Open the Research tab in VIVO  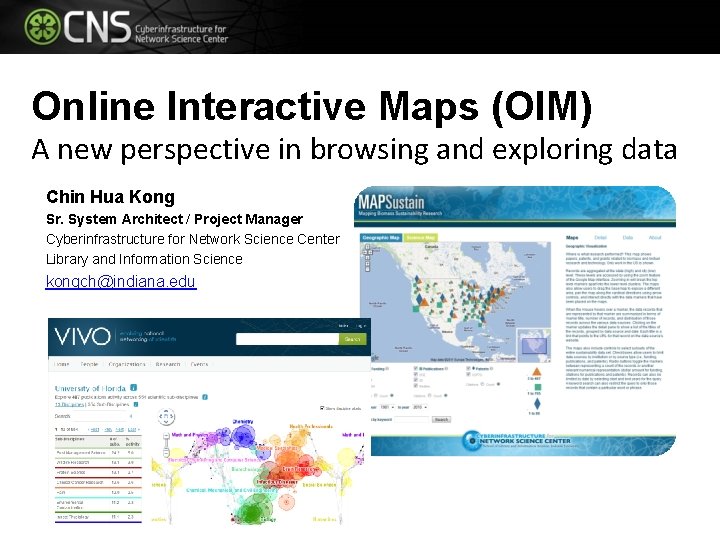click(168, 364)
